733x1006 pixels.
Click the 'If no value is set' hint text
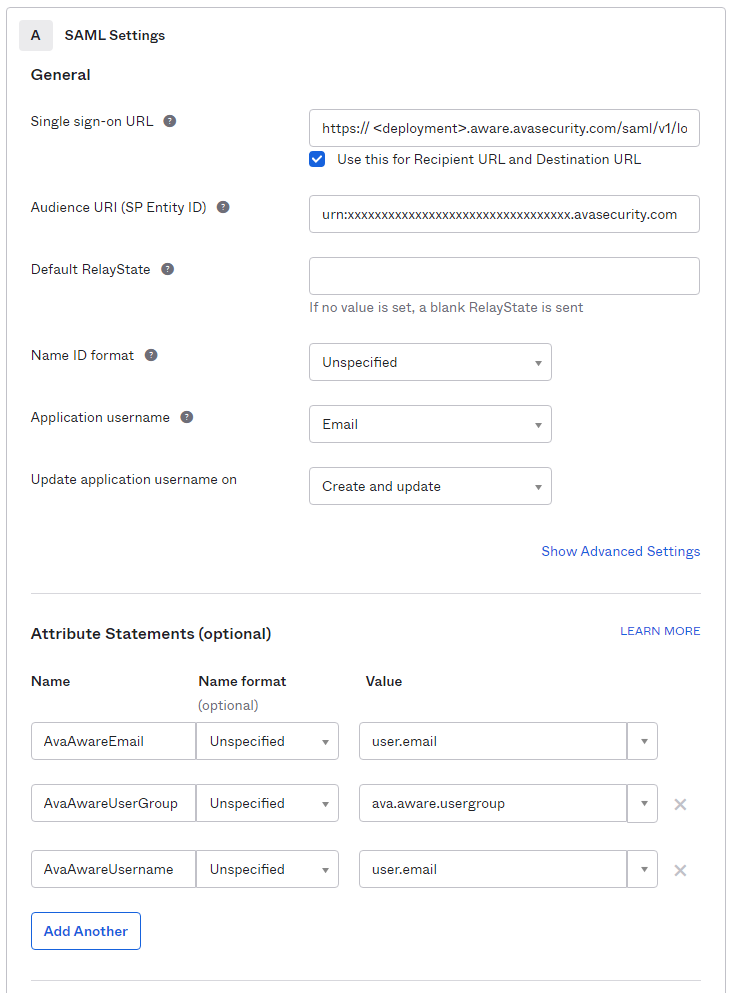[x=446, y=307]
